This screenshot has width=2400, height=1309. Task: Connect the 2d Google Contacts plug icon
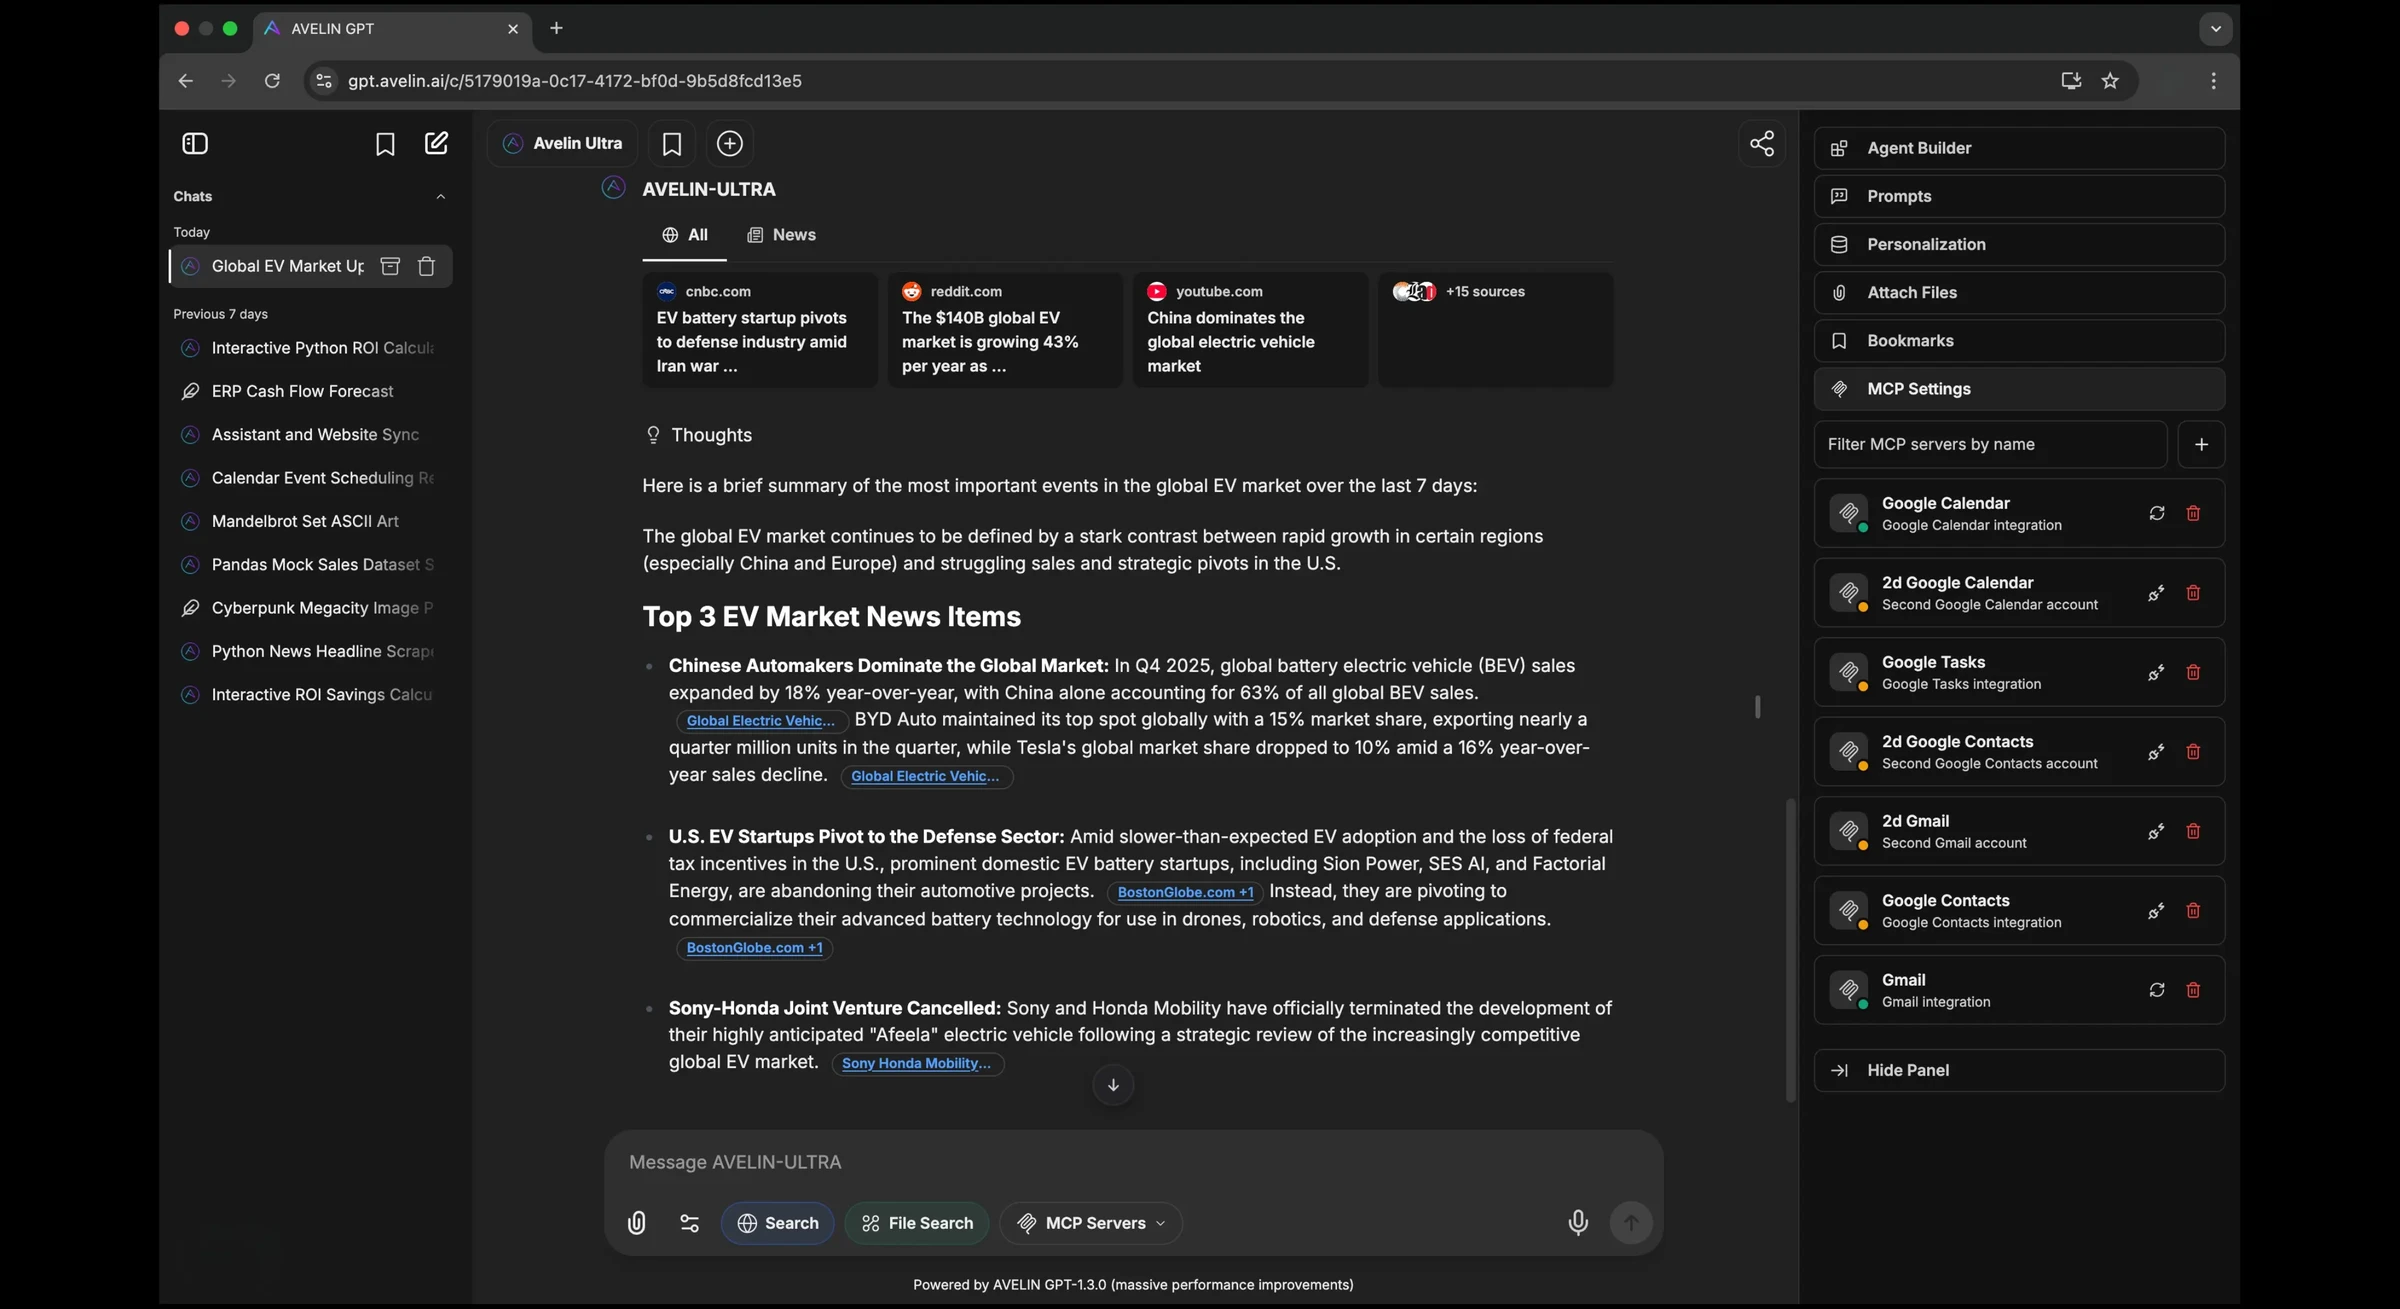pos(2157,752)
